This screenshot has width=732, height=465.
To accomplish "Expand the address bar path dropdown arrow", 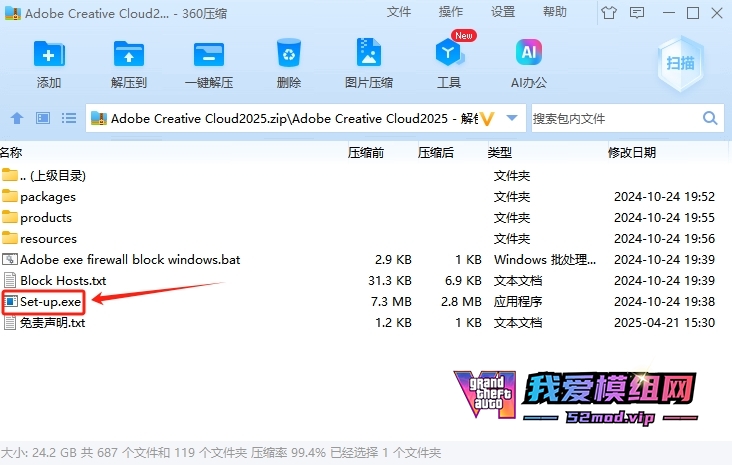I will tap(512, 118).
